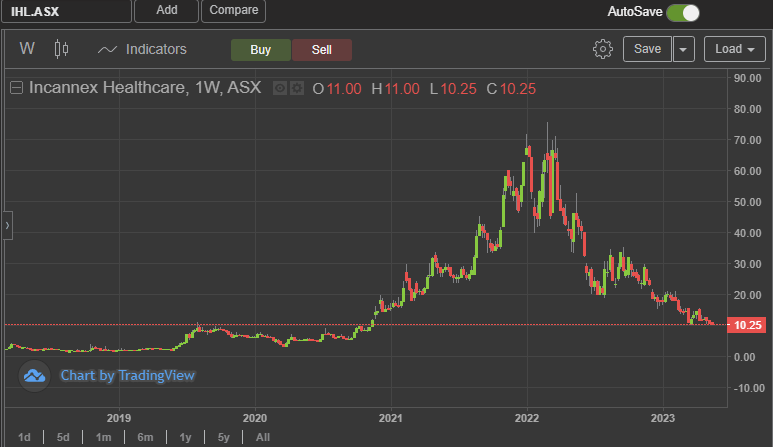Screen dimensions: 773x447
Task: Click the Compare button
Action: click(x=234, y=10)
